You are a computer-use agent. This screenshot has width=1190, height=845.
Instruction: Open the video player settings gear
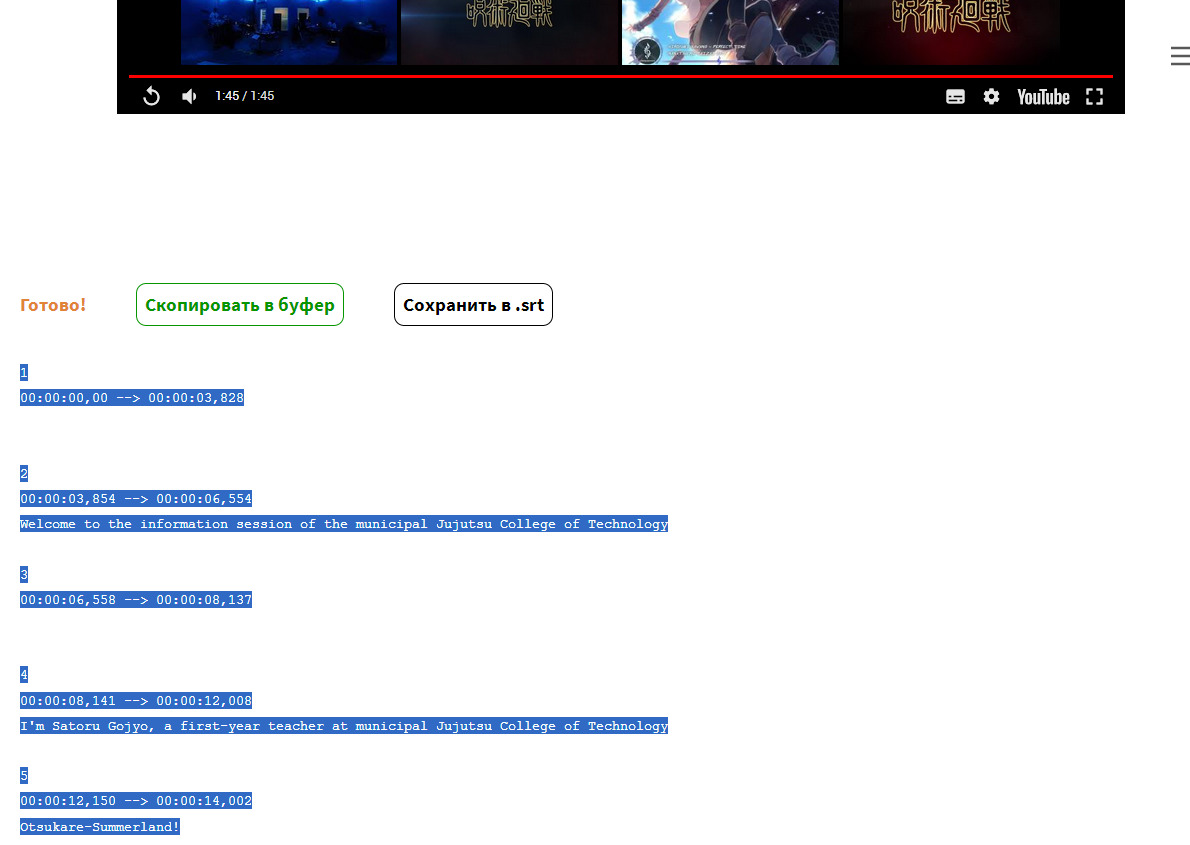click(991, 97)
